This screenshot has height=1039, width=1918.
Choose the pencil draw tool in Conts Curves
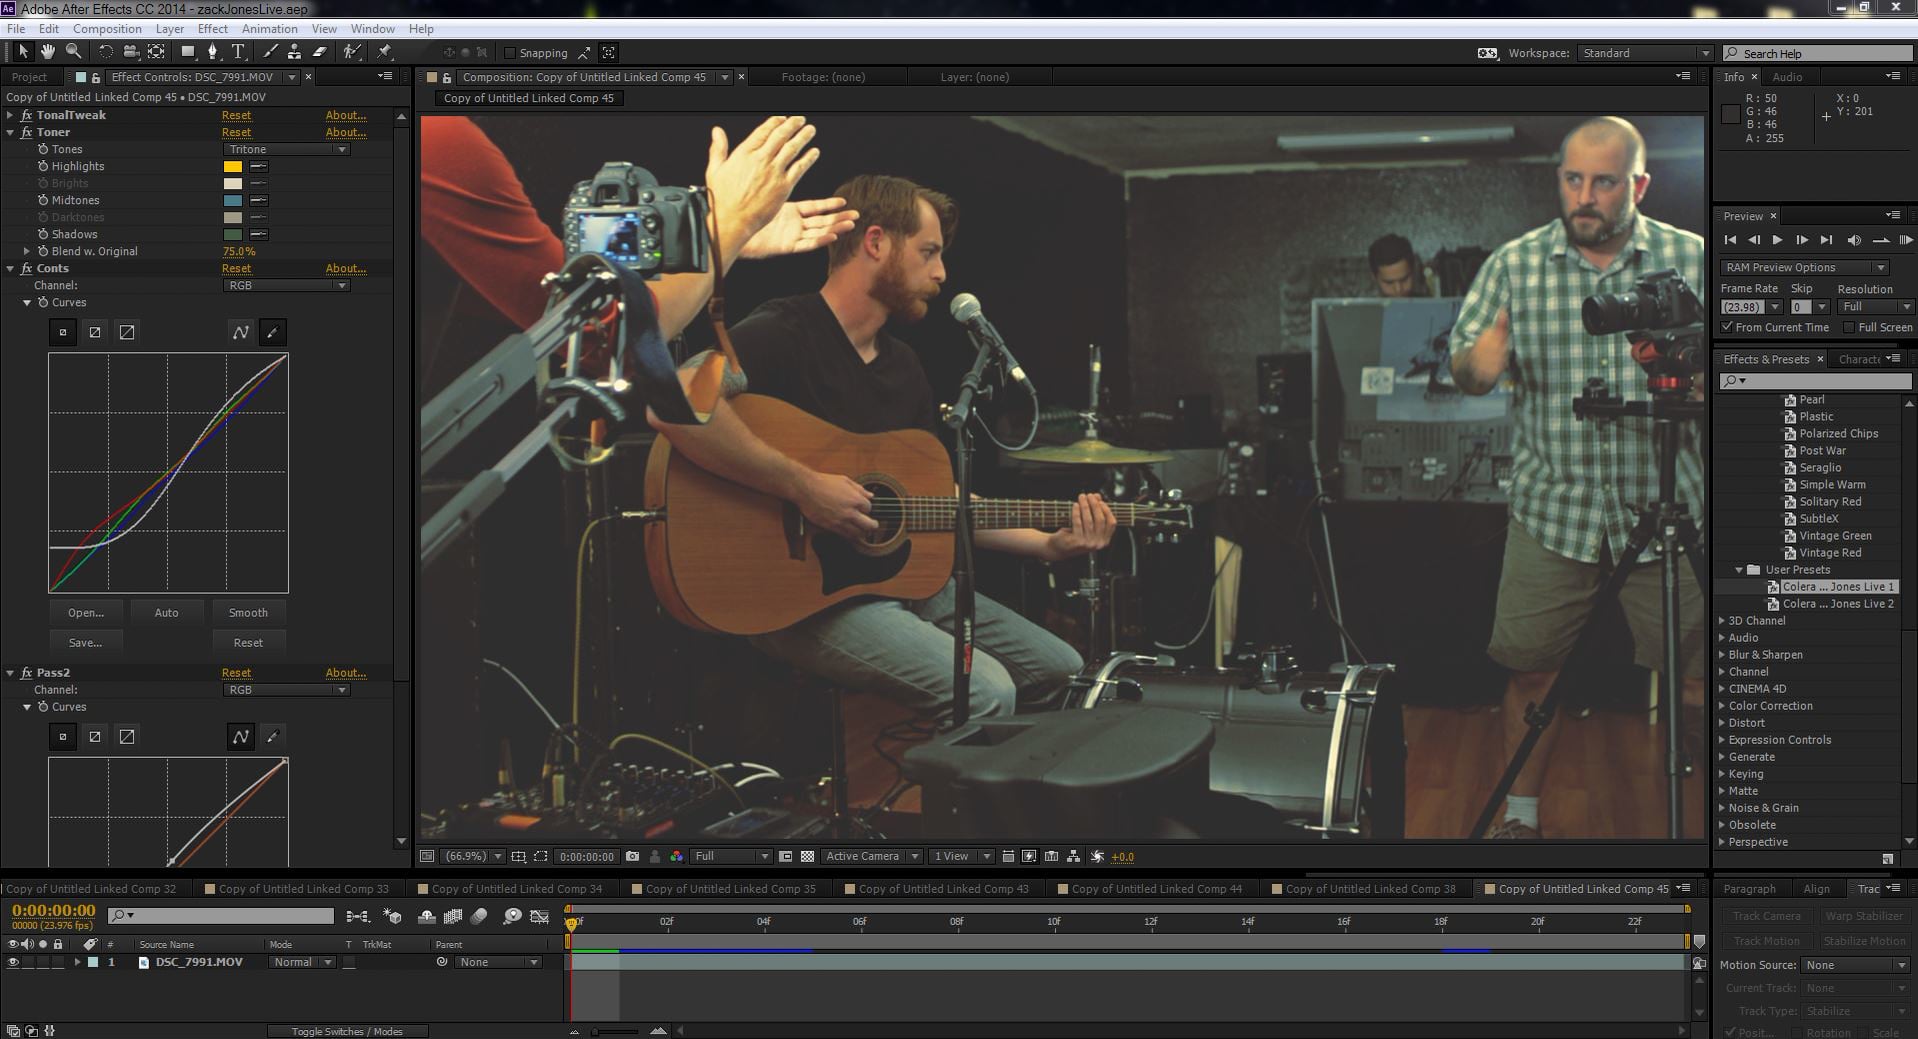coord(272,332)
